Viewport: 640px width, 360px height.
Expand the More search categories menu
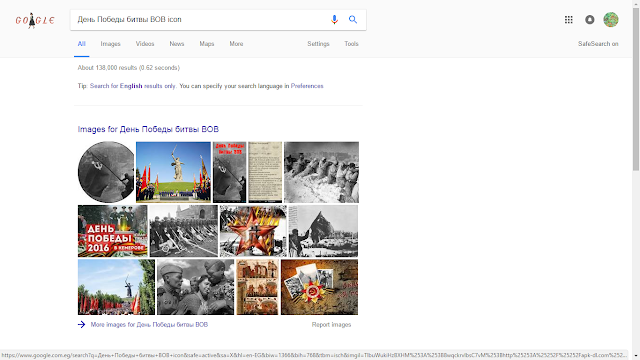pos(236,44)
